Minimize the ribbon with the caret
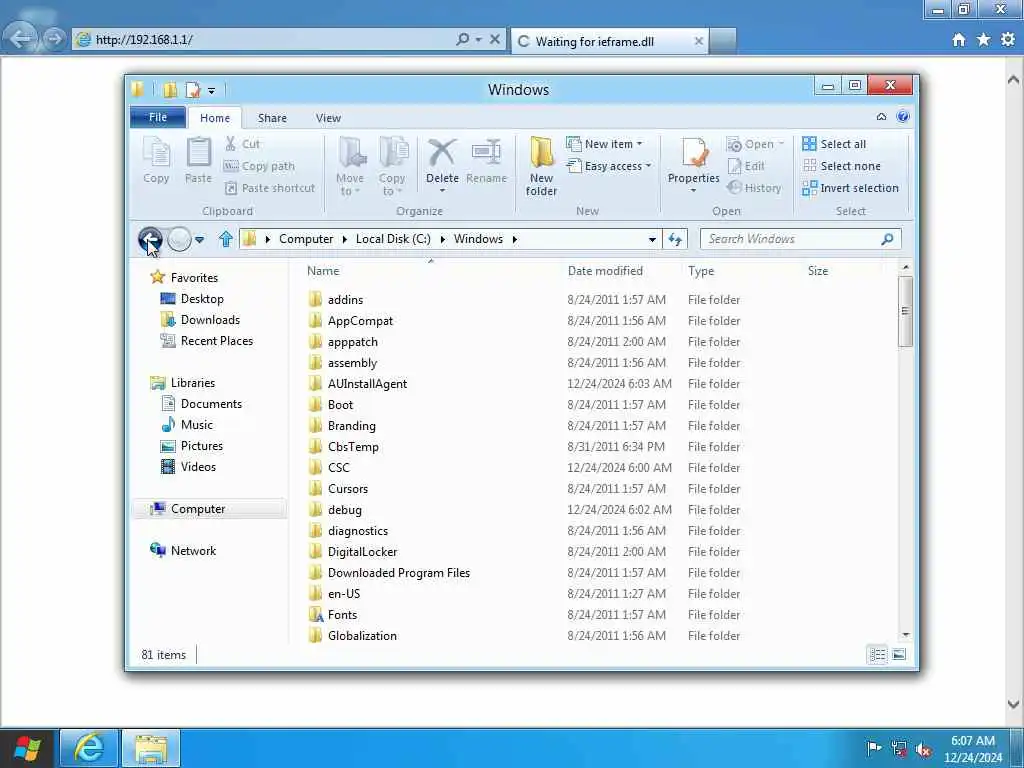This screenshot has height=768, width=1024. (x=881, y=117)
